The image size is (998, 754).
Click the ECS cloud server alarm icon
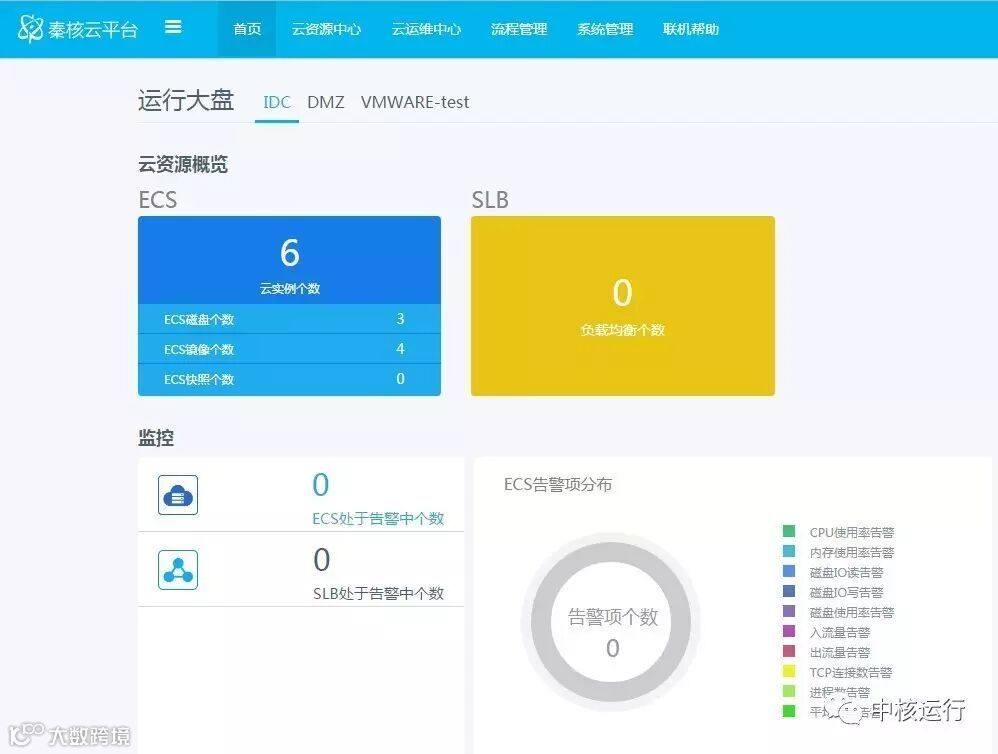pos(178,494)
